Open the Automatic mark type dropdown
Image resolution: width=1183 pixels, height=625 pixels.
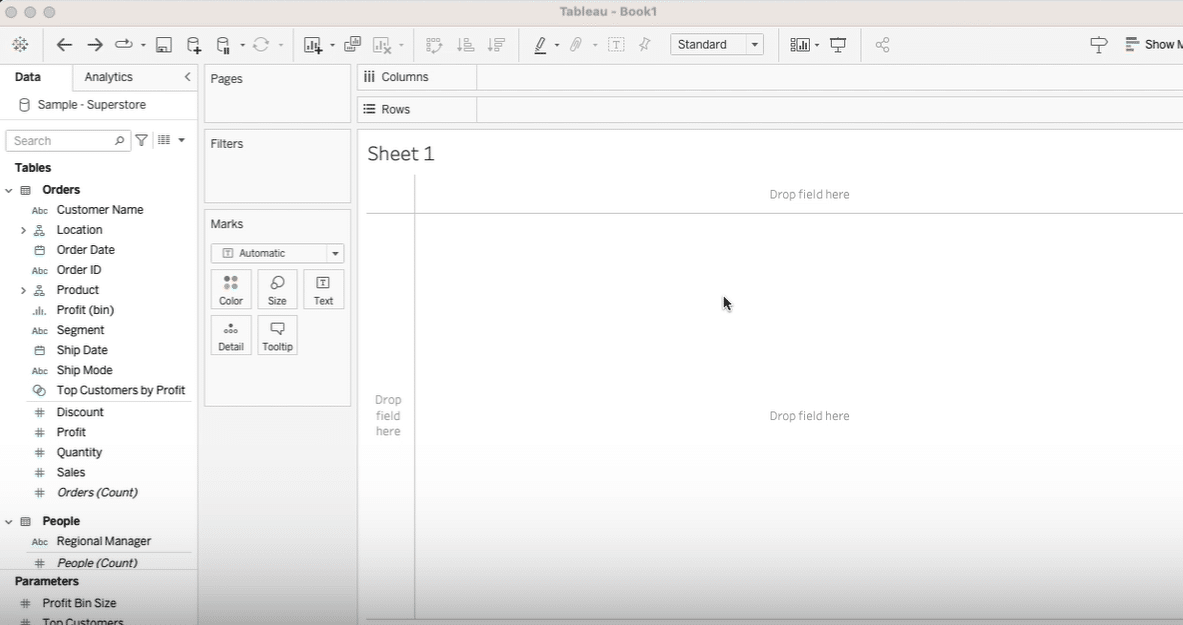coord(277,253)
